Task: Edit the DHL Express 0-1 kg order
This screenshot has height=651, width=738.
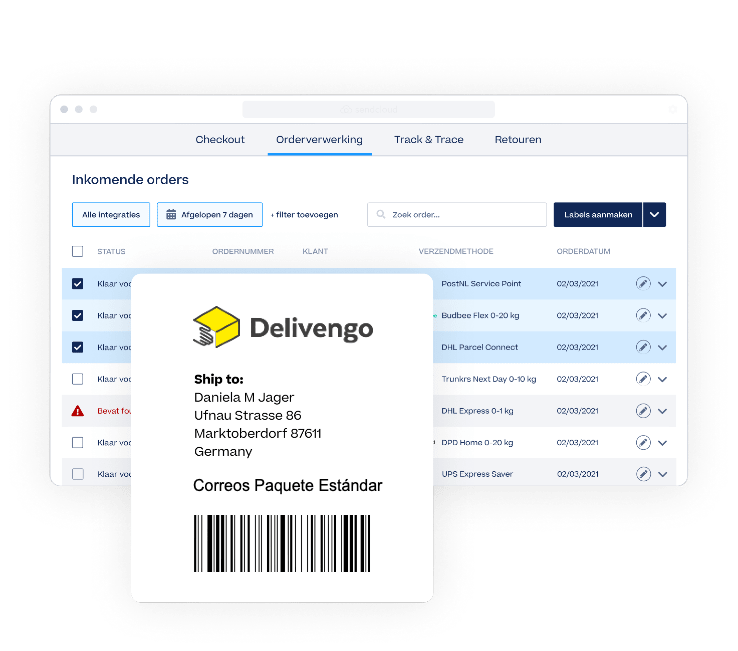Action: click(643, 411)
